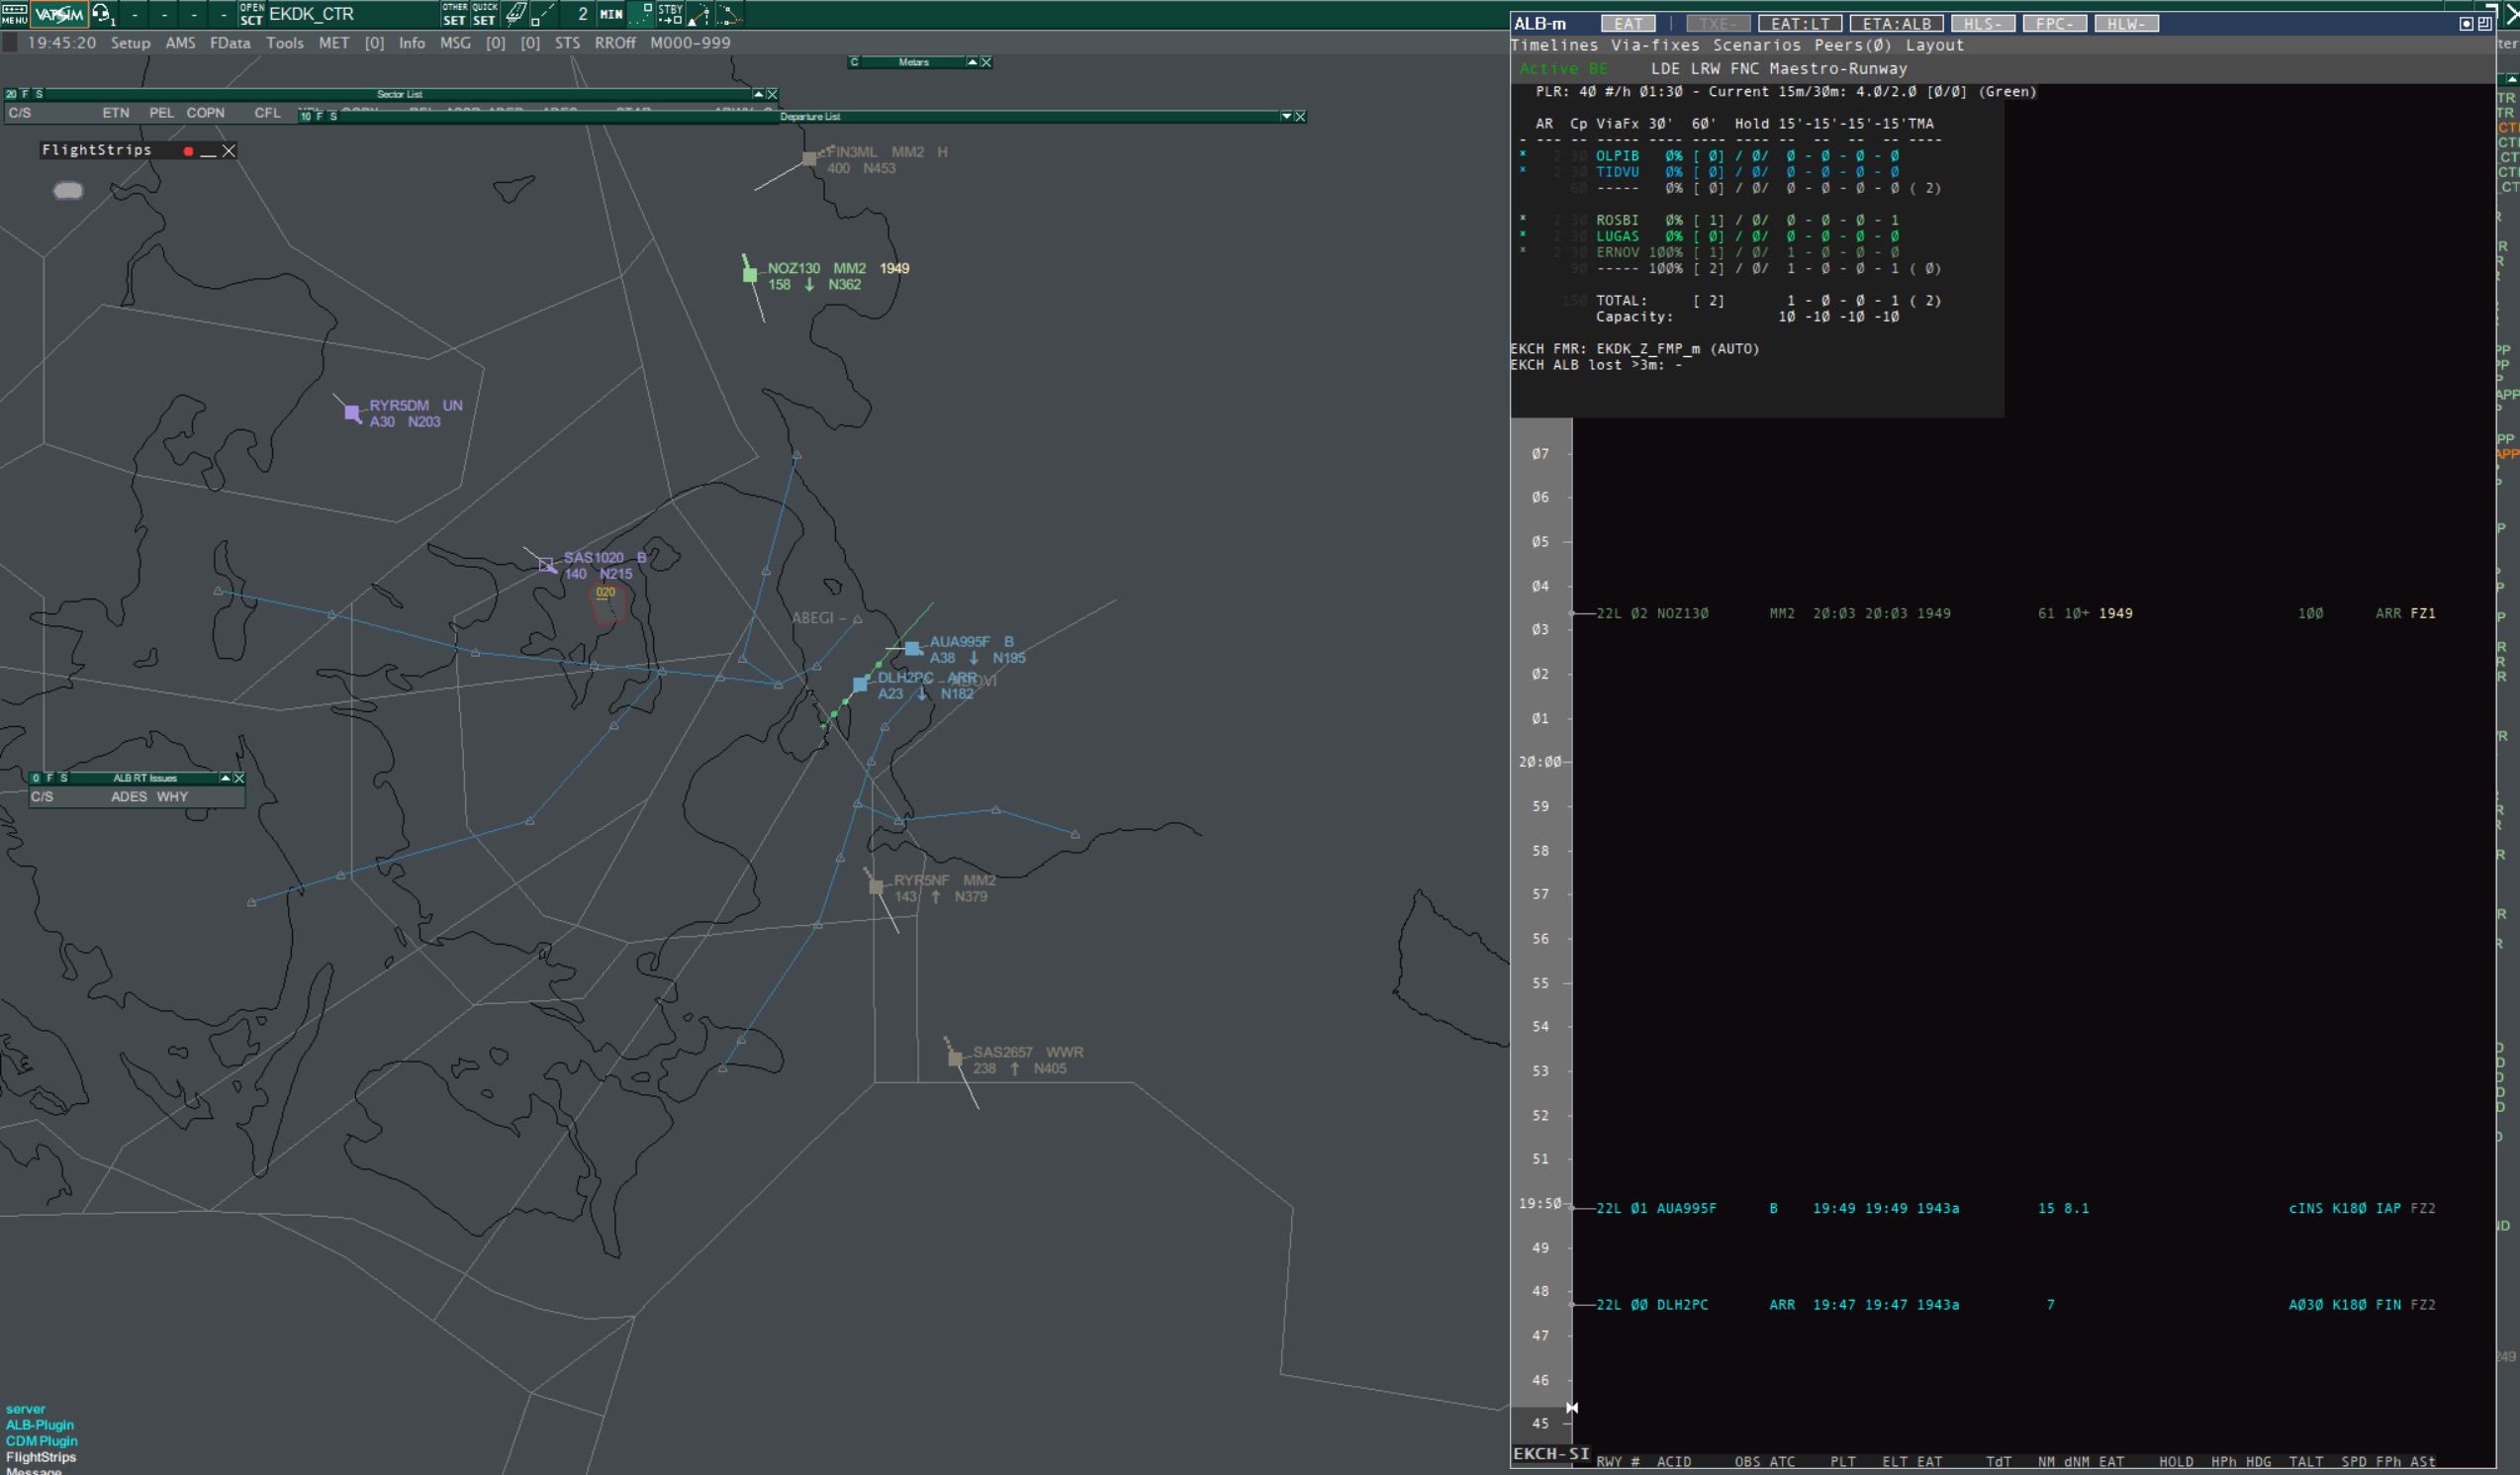Image resolution: width=2520 pixels, height=1475 pixels.
Task: Click the OPEN SCT sector file button
Action: [252, 14]
